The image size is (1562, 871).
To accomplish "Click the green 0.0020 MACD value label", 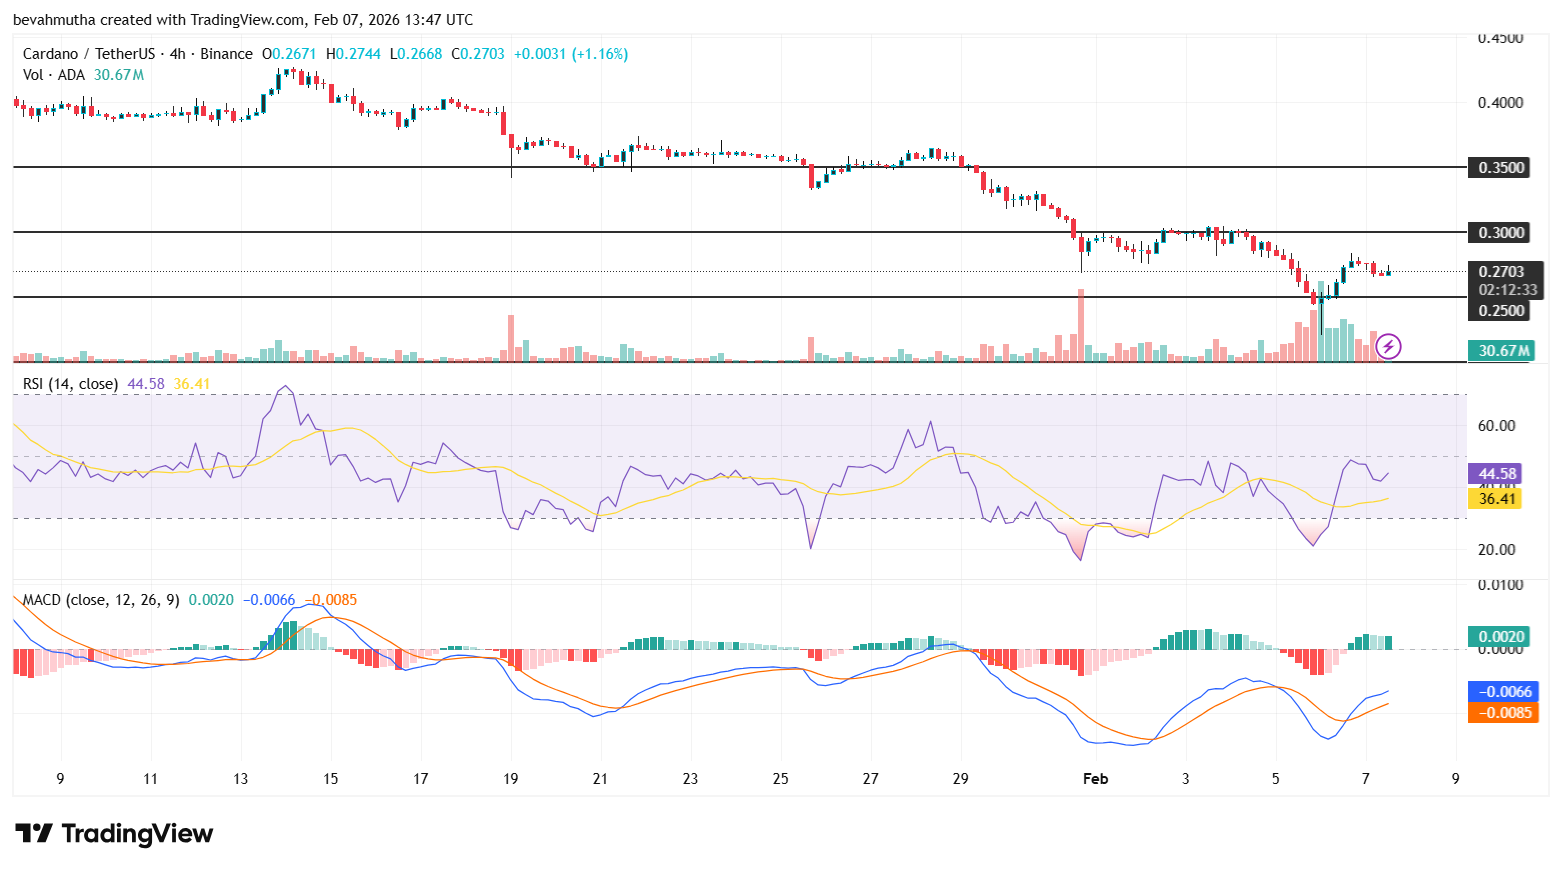I will 1501,636.
